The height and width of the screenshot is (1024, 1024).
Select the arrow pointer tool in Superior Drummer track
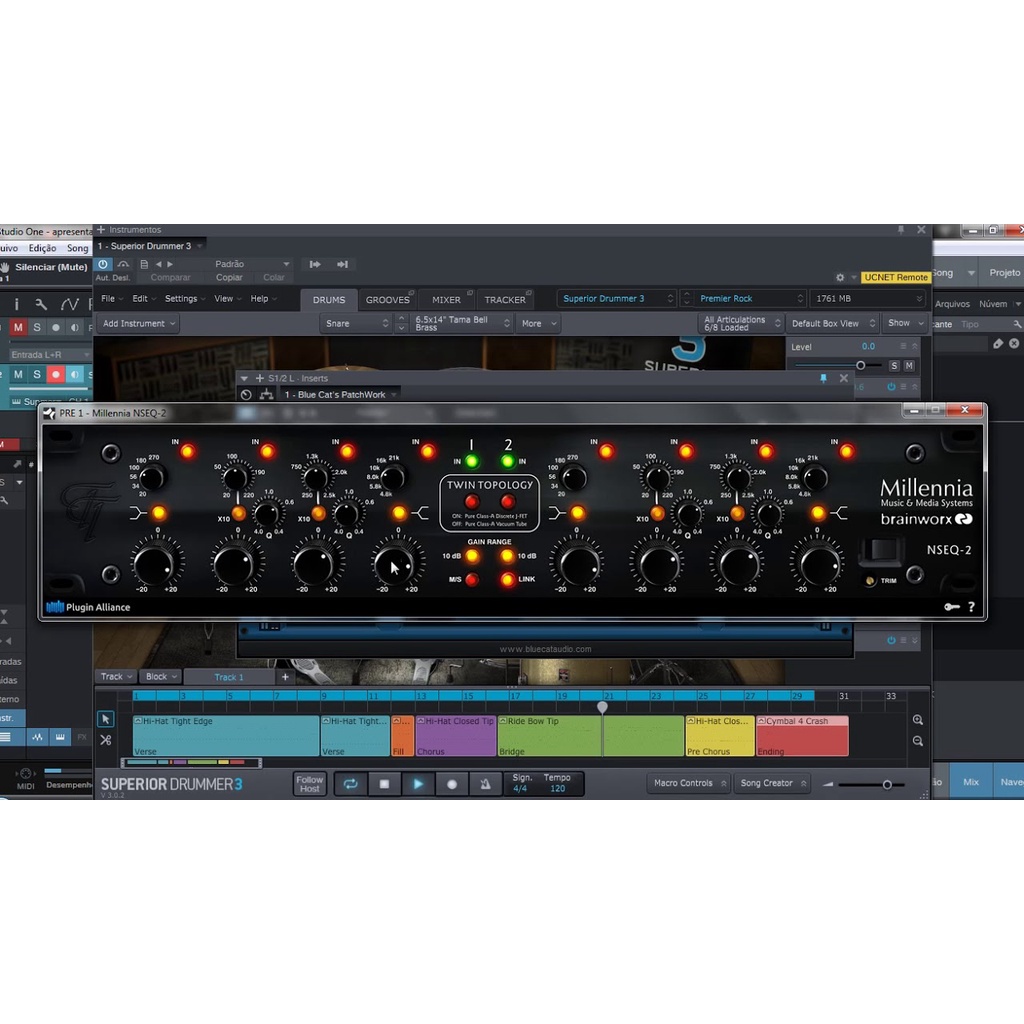pyautogui.click(x=105, y=719)
